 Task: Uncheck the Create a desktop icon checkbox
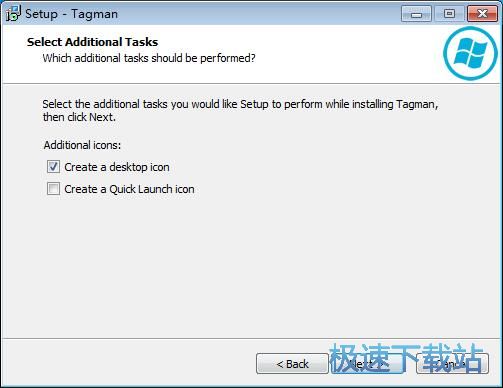click(x=53, y=167)
